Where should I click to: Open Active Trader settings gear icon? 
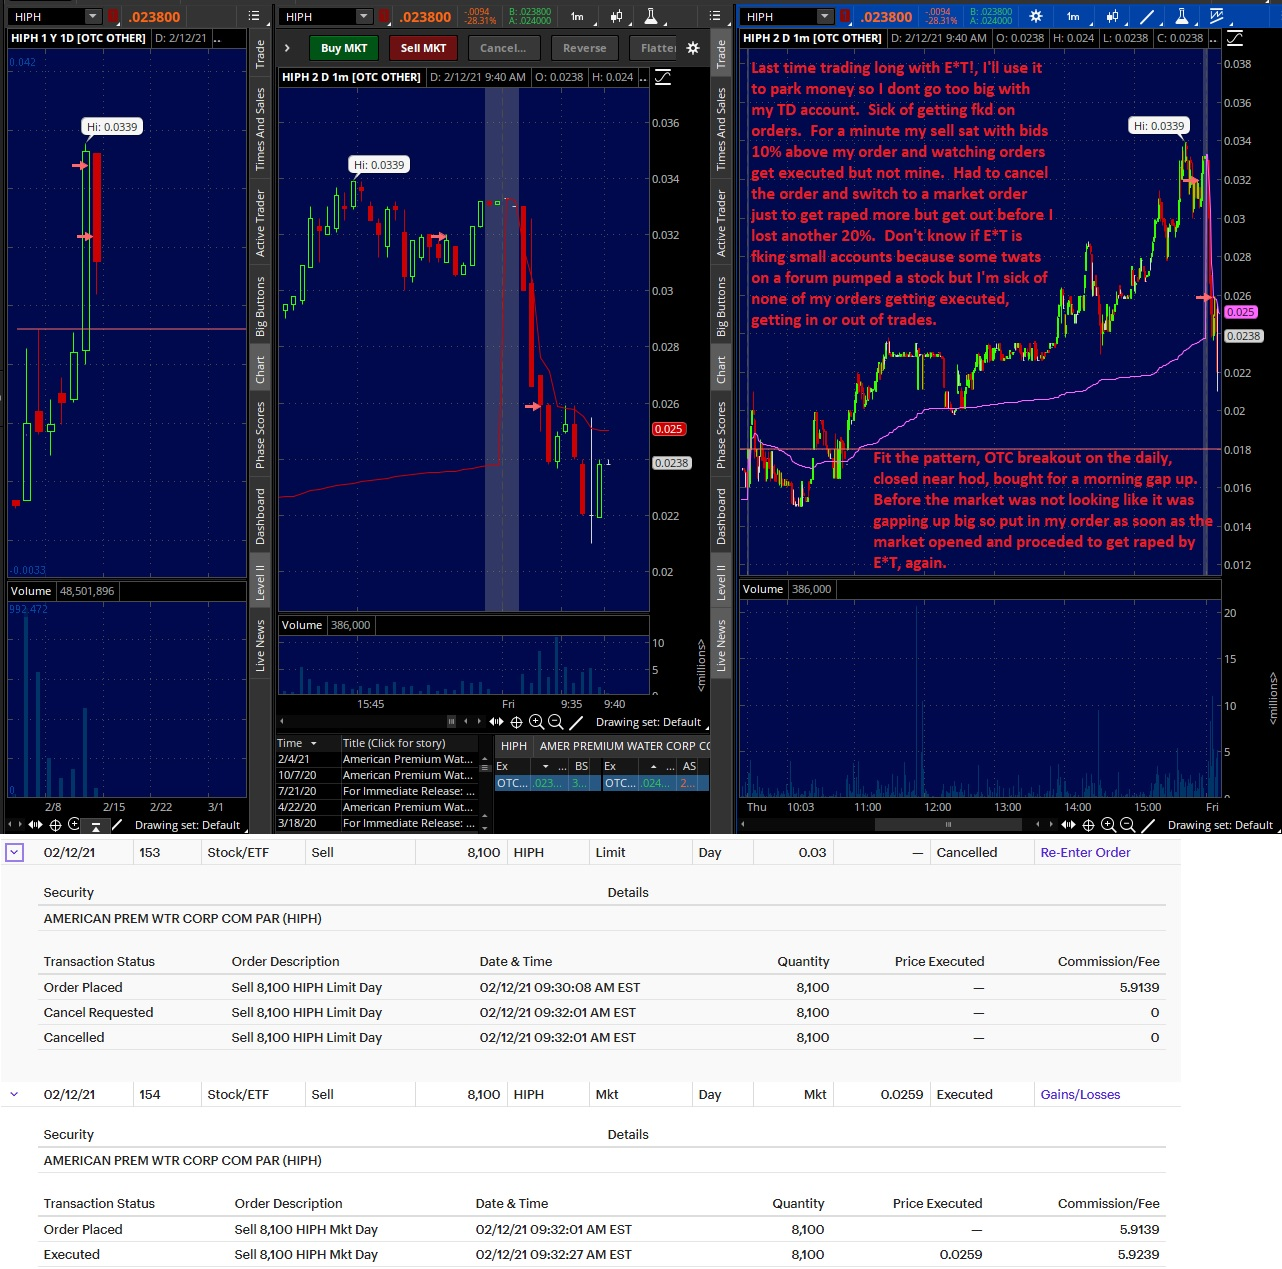tap(693, 48)
